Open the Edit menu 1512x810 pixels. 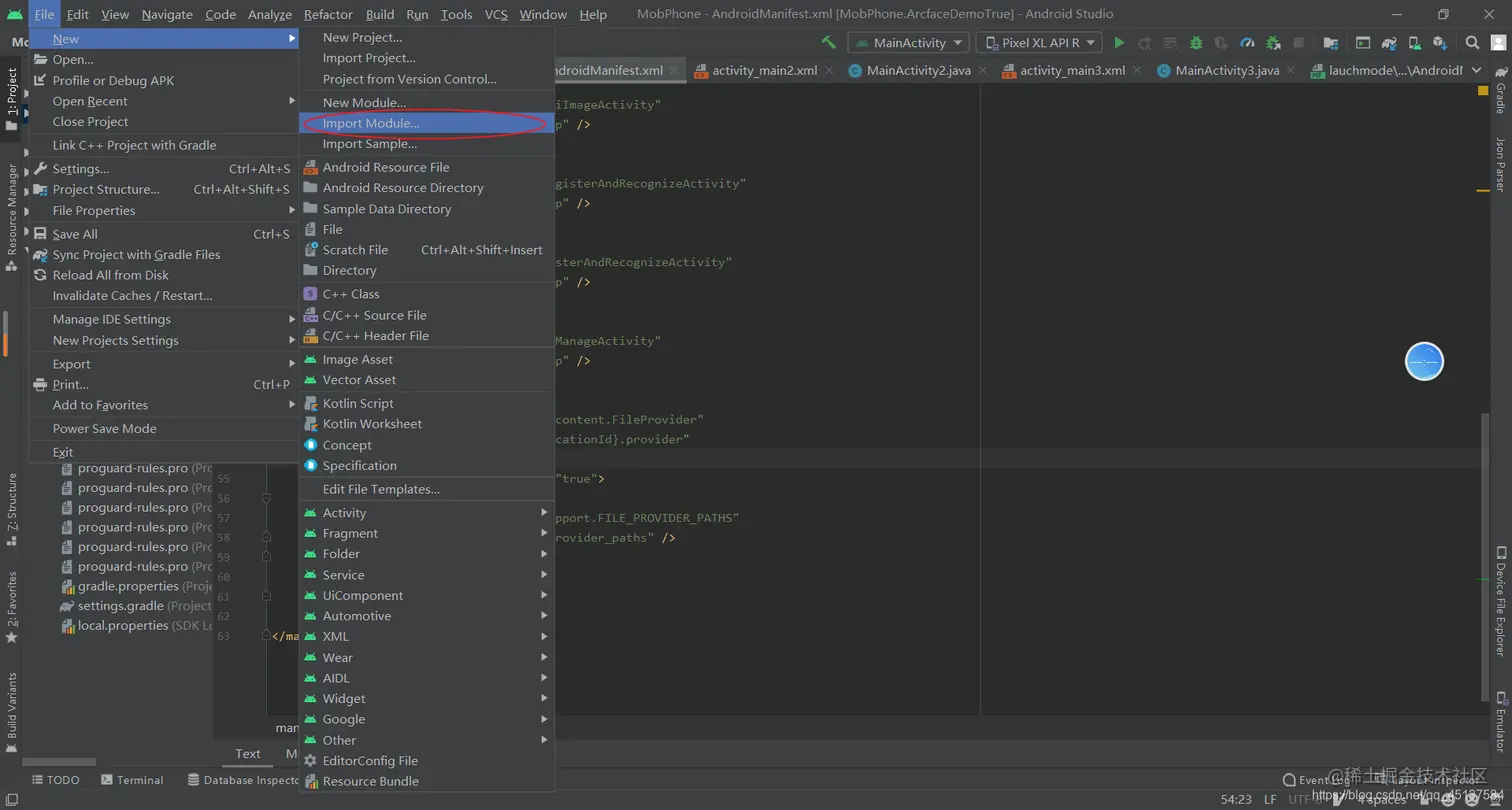(78, 14)
